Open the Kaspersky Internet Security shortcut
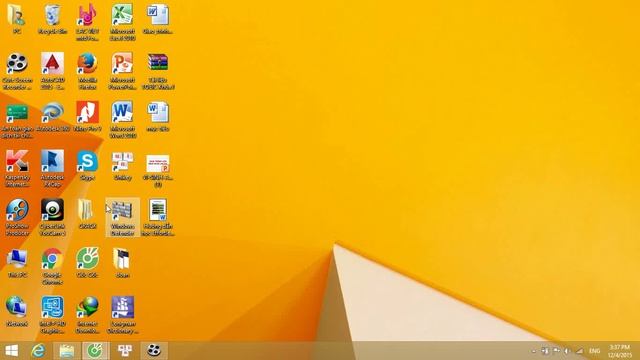Screen dimensions: 640x360 coord(17,169)
